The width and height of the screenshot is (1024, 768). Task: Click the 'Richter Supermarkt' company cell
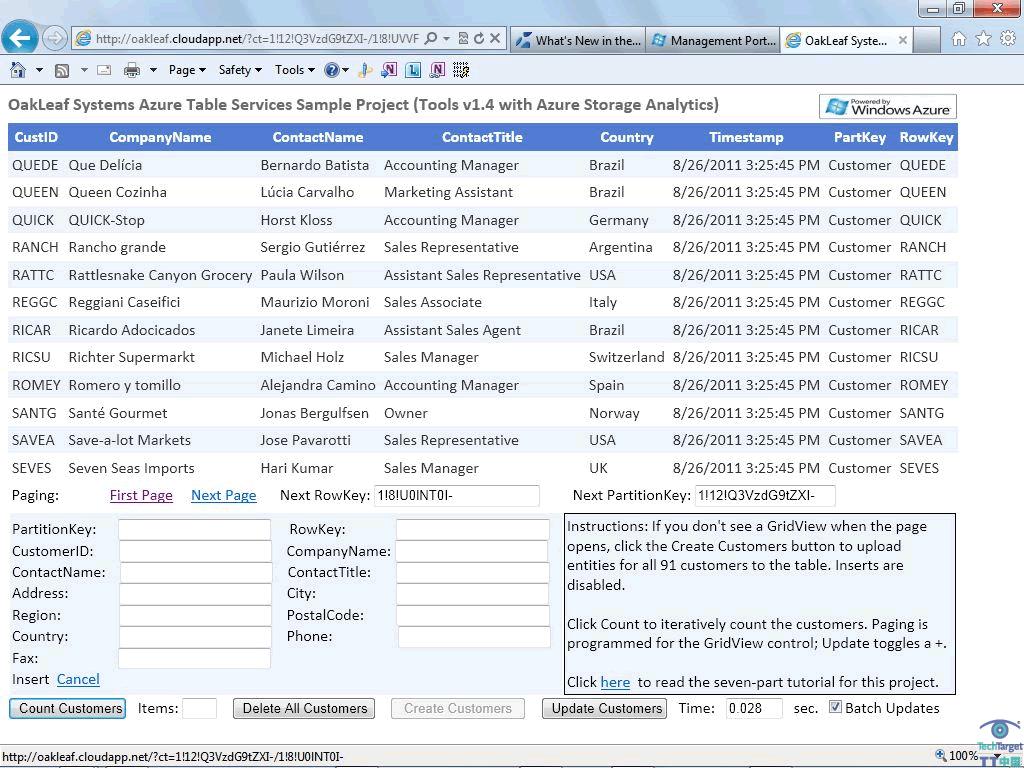tap(131, 358)
